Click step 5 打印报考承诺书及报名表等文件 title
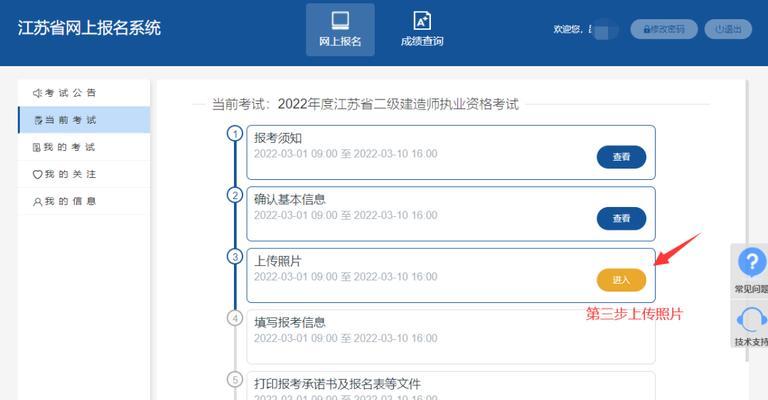This screenshot has width=768, height=400. pyautogui.click(x=337, y=384)
